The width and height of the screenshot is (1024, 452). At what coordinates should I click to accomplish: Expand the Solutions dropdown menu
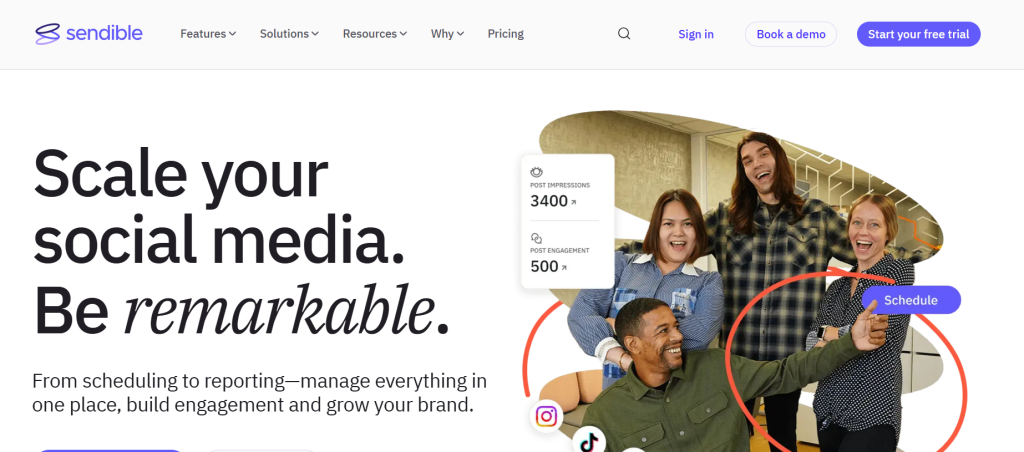click(x=289, y=34)
